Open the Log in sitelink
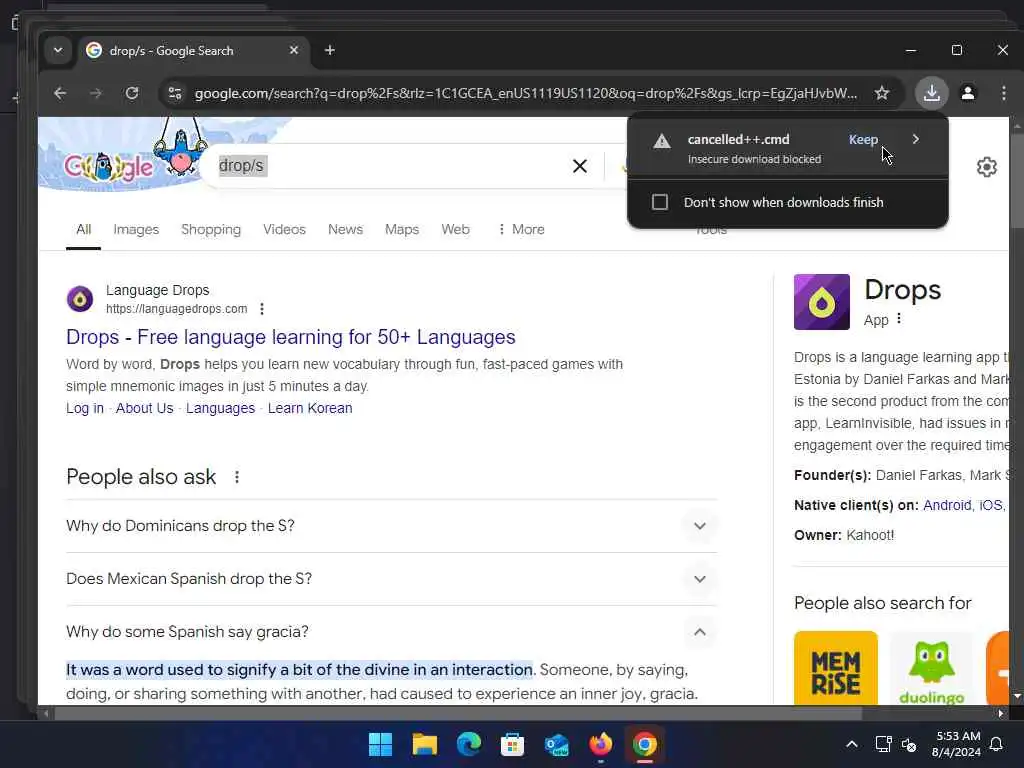Image resolution: width=1024 pixels, height=768 pixels. pos(85,408)
